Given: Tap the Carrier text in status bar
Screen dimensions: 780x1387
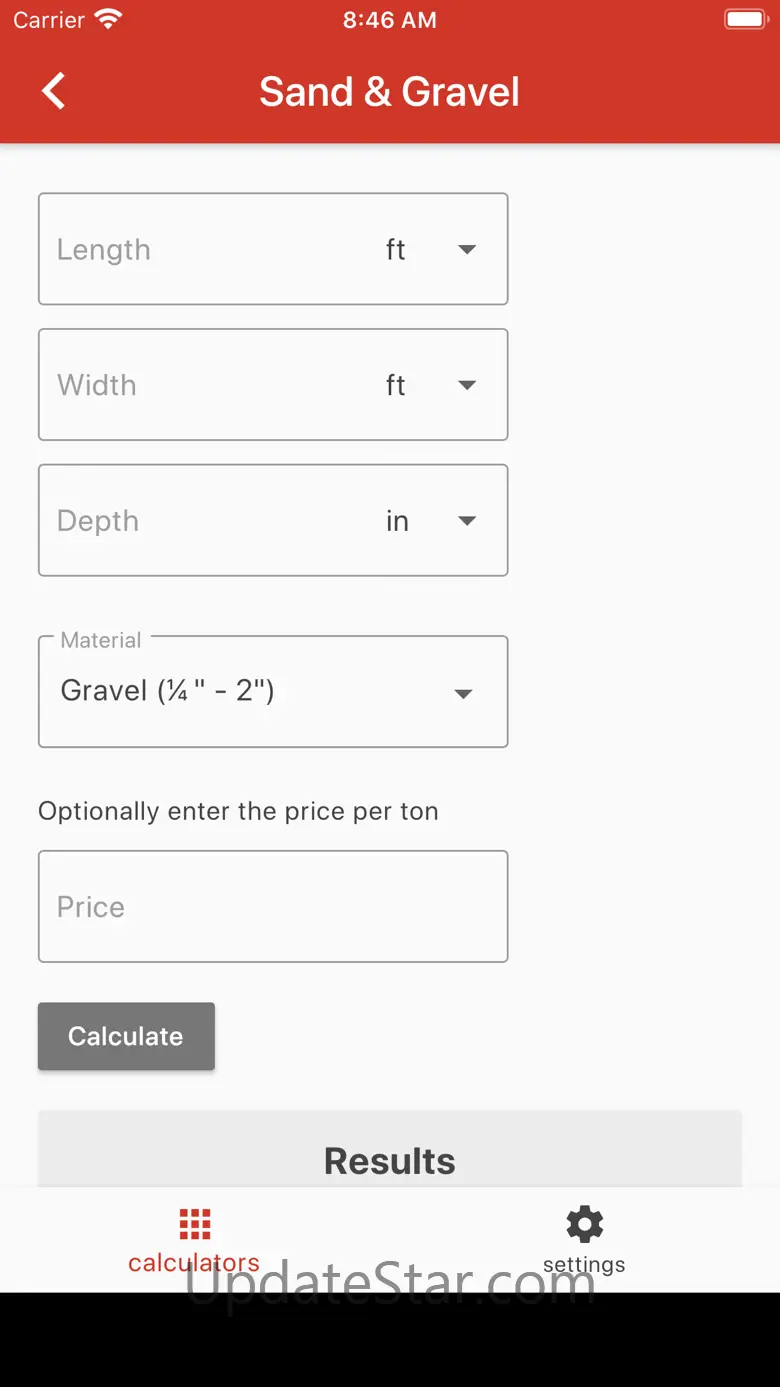Looking at the screenshot, I should (49, 20).
